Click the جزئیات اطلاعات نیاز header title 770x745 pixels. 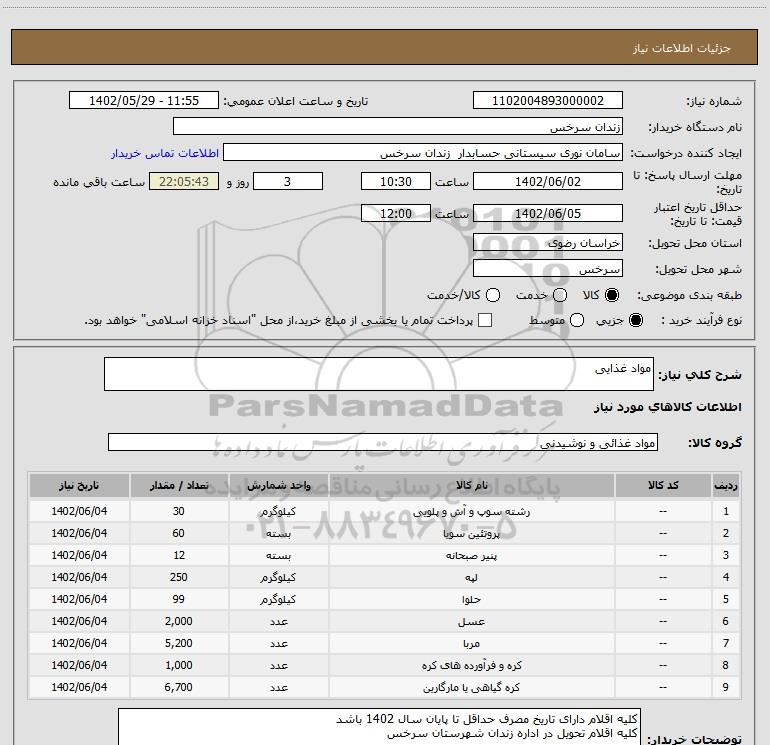(x=682, y=48)
